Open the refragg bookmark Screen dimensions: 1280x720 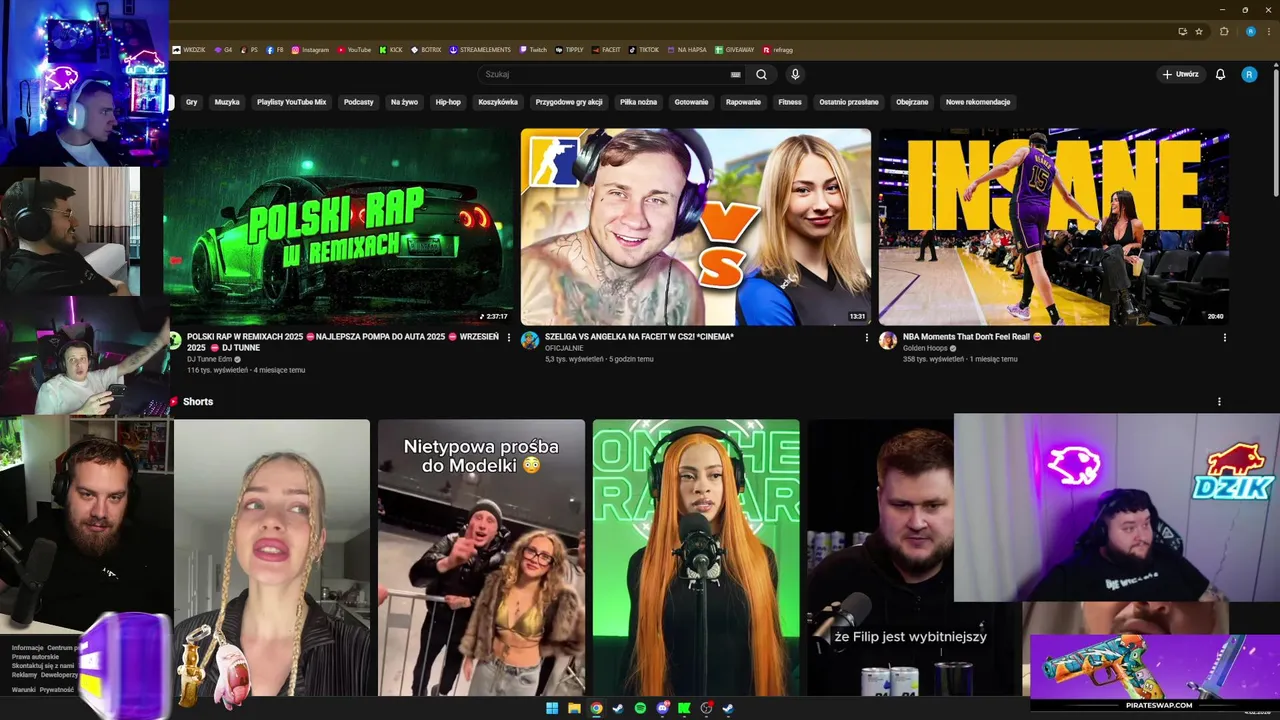tap(778, 49)
